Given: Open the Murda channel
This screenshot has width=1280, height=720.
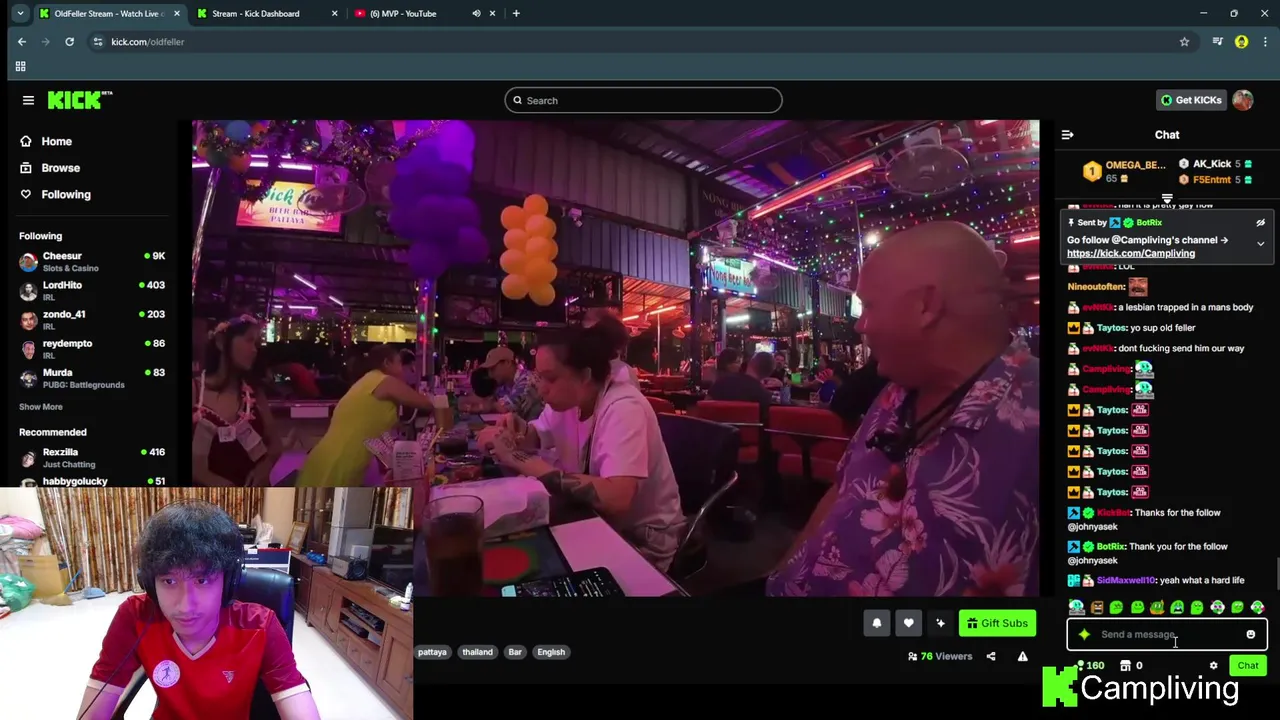Looking at the screenshot, I should click(92, 377).
